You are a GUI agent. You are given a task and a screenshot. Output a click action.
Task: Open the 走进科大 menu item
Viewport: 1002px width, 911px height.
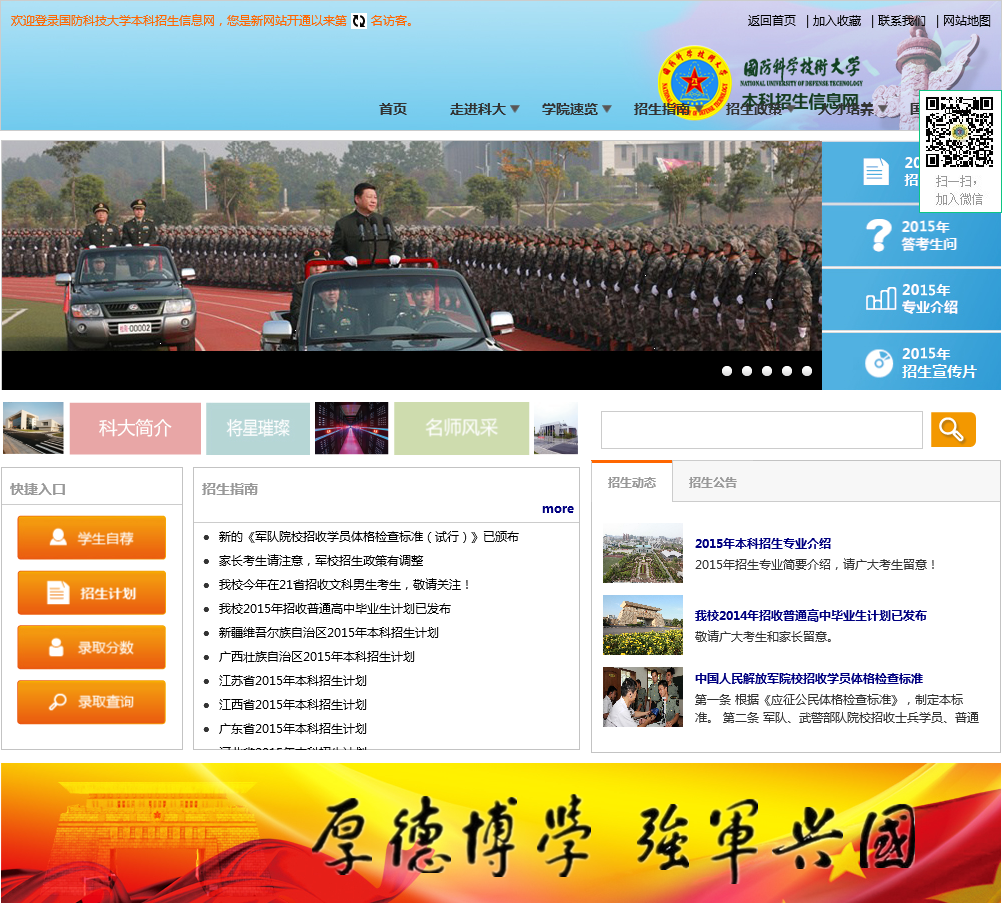tap(478, 109)
